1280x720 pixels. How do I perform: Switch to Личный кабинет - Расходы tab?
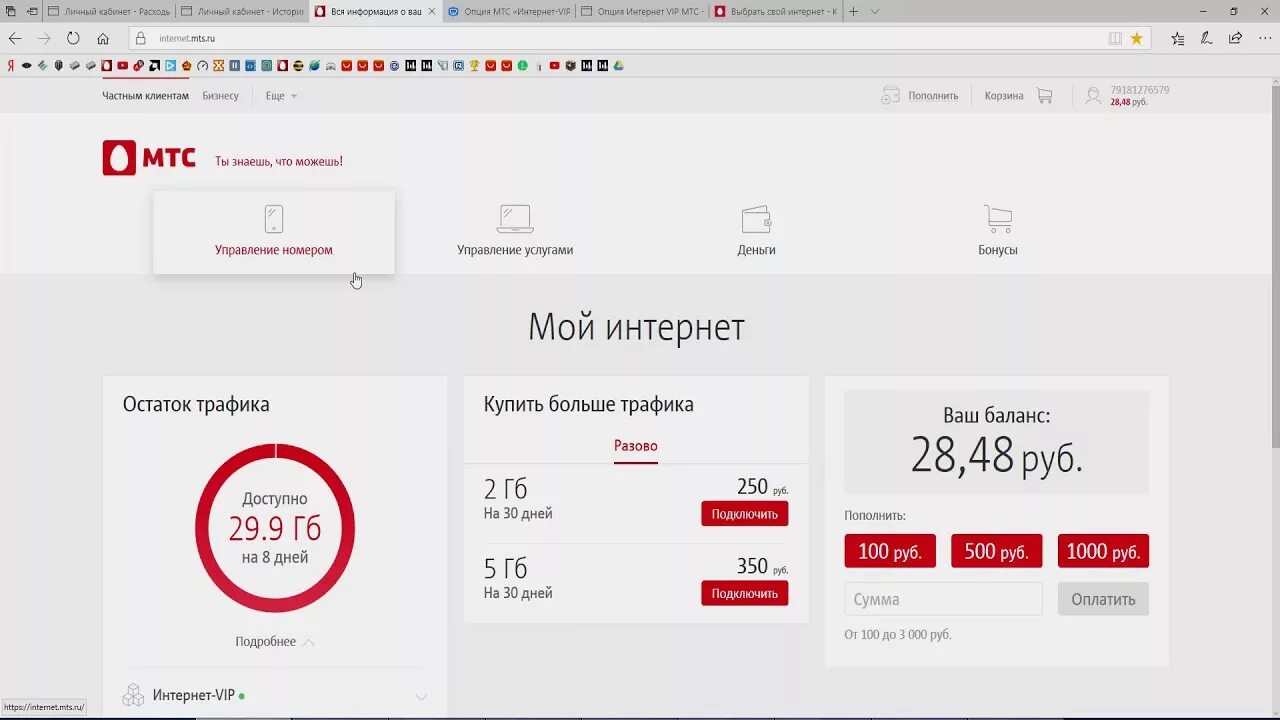[x=109, y=12]
